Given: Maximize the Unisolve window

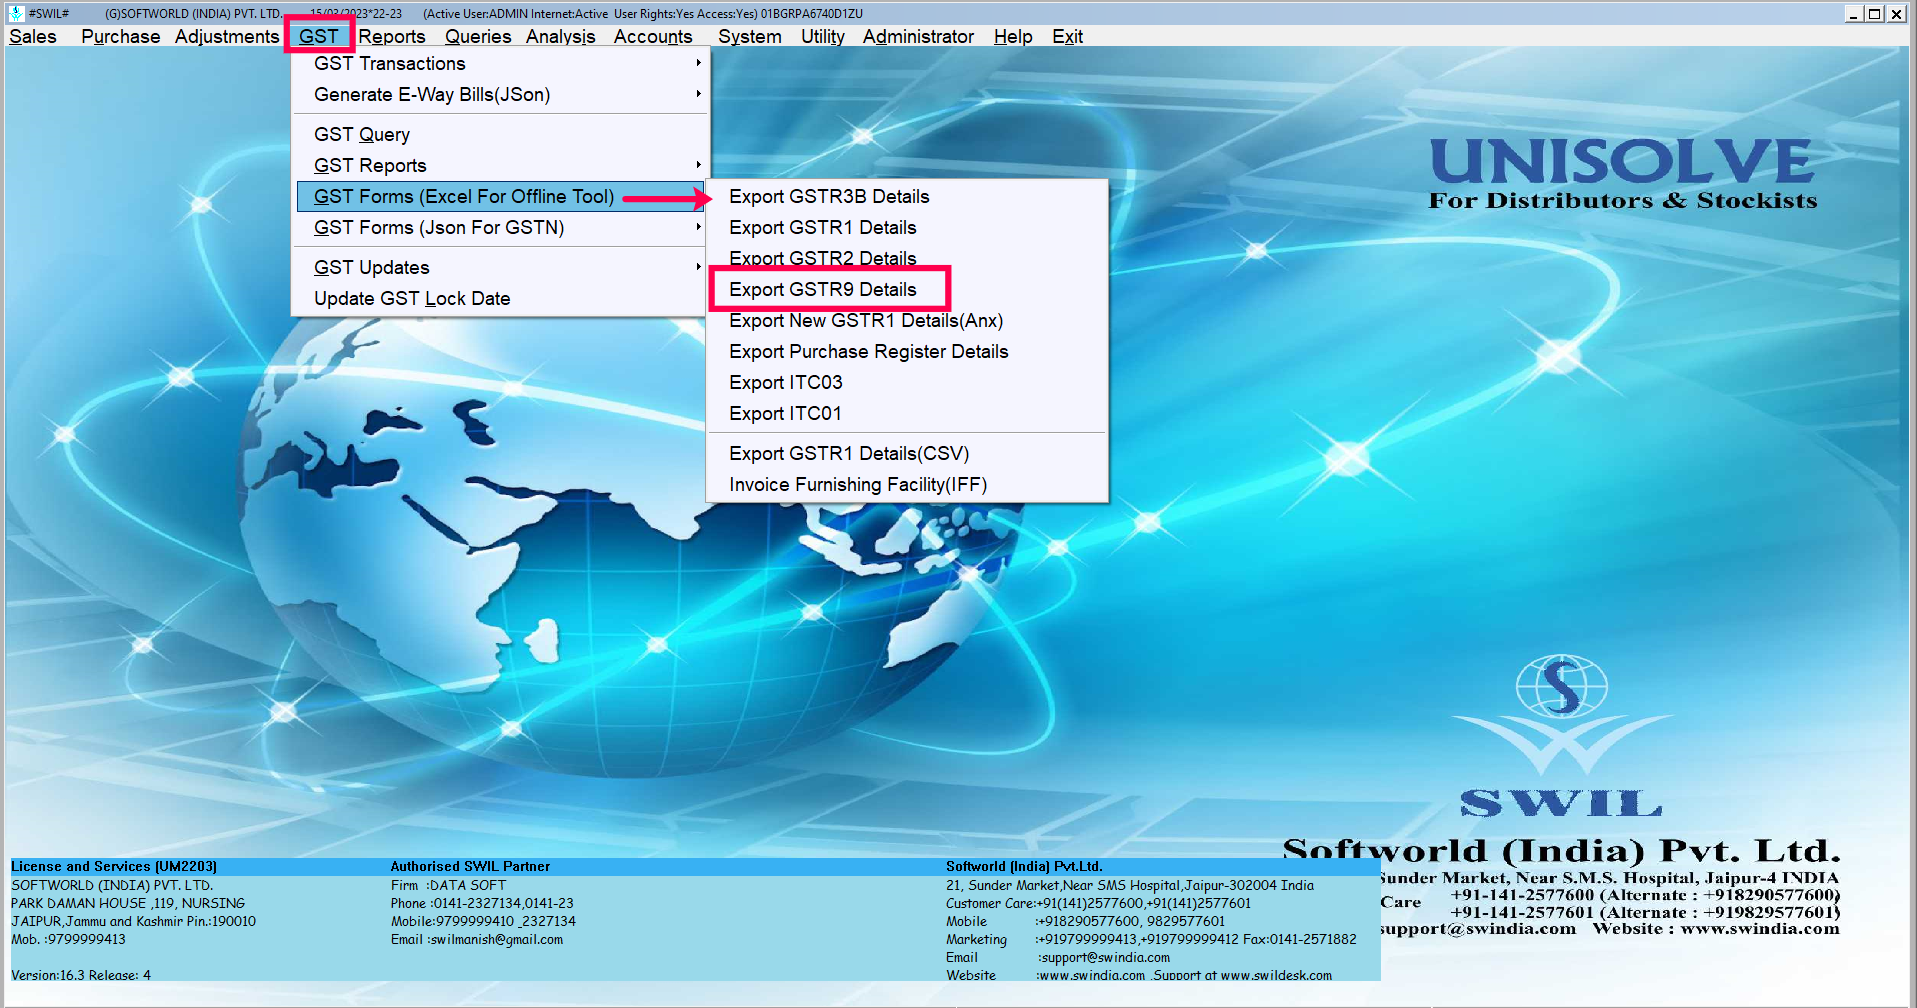Looking at the screenshot, I should click(1874, 14).
